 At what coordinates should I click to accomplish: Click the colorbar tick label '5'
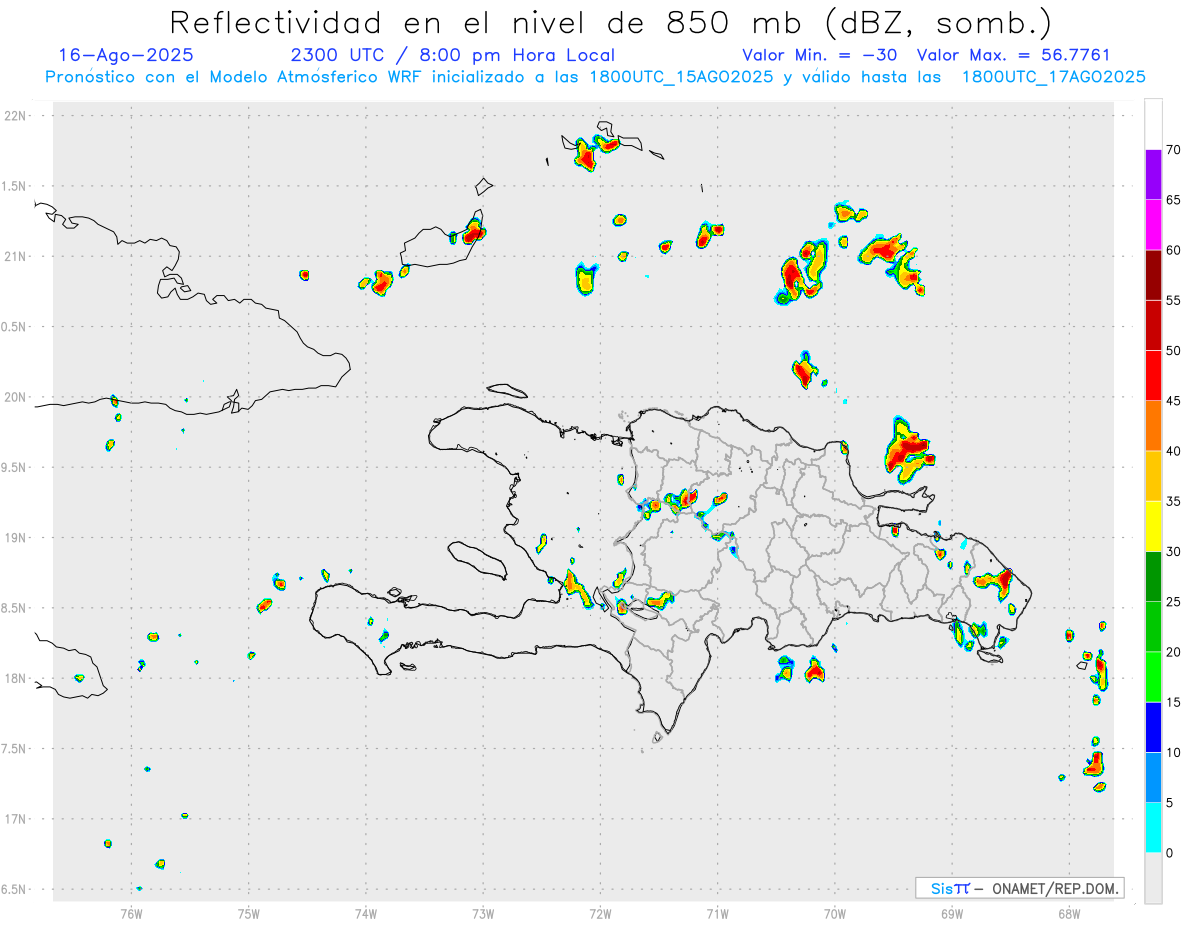1170,803
